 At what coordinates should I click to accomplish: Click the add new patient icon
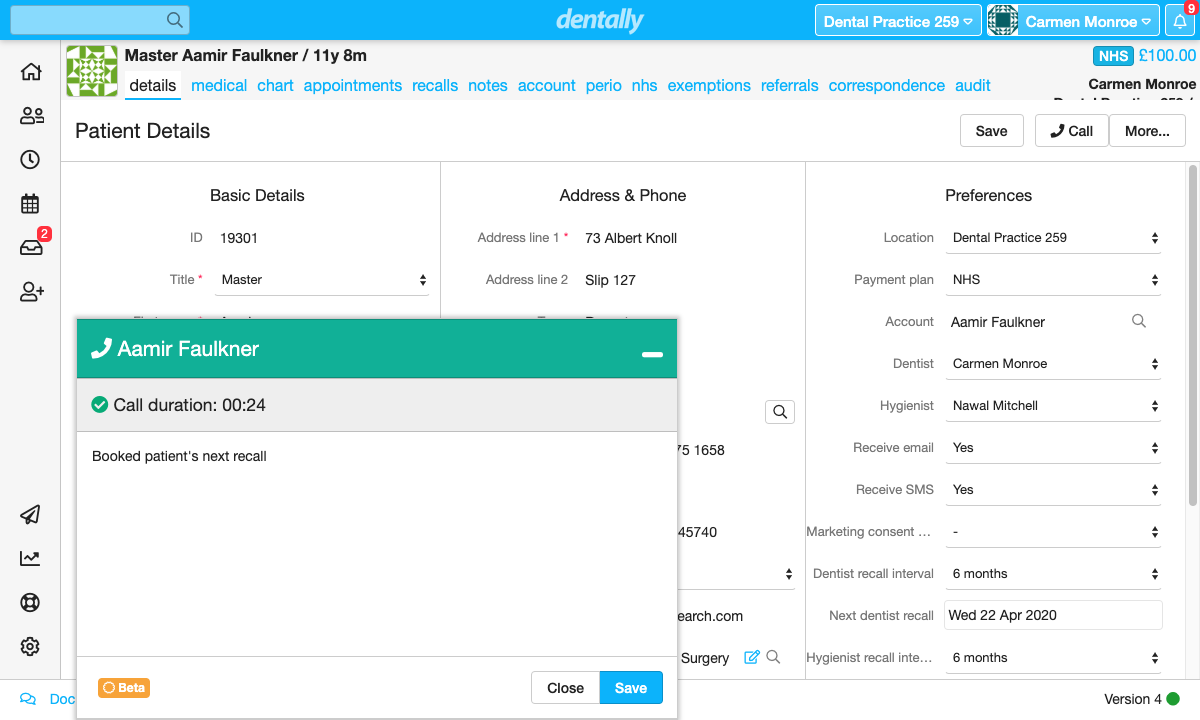point(31,292)
